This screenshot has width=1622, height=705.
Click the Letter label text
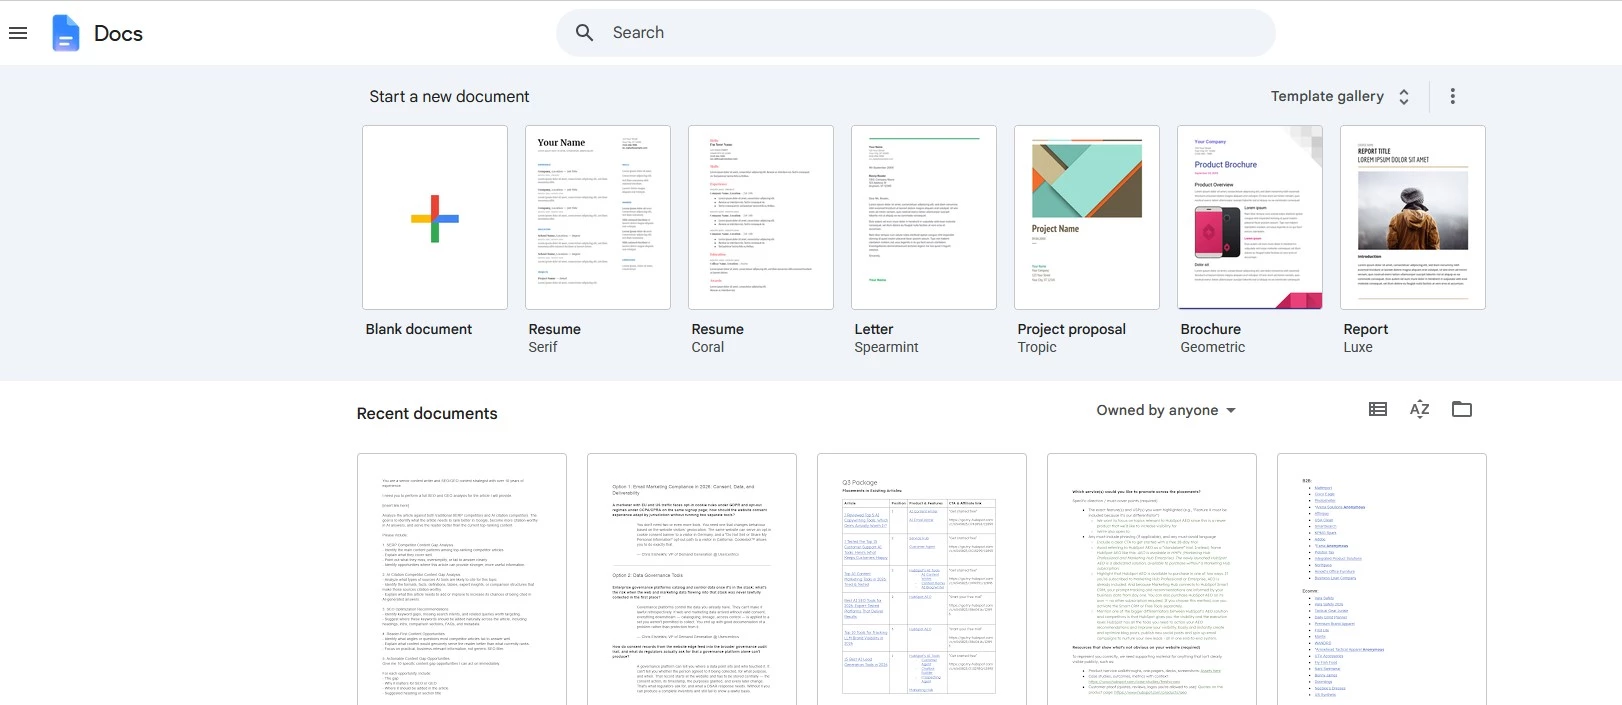point(874,329)
